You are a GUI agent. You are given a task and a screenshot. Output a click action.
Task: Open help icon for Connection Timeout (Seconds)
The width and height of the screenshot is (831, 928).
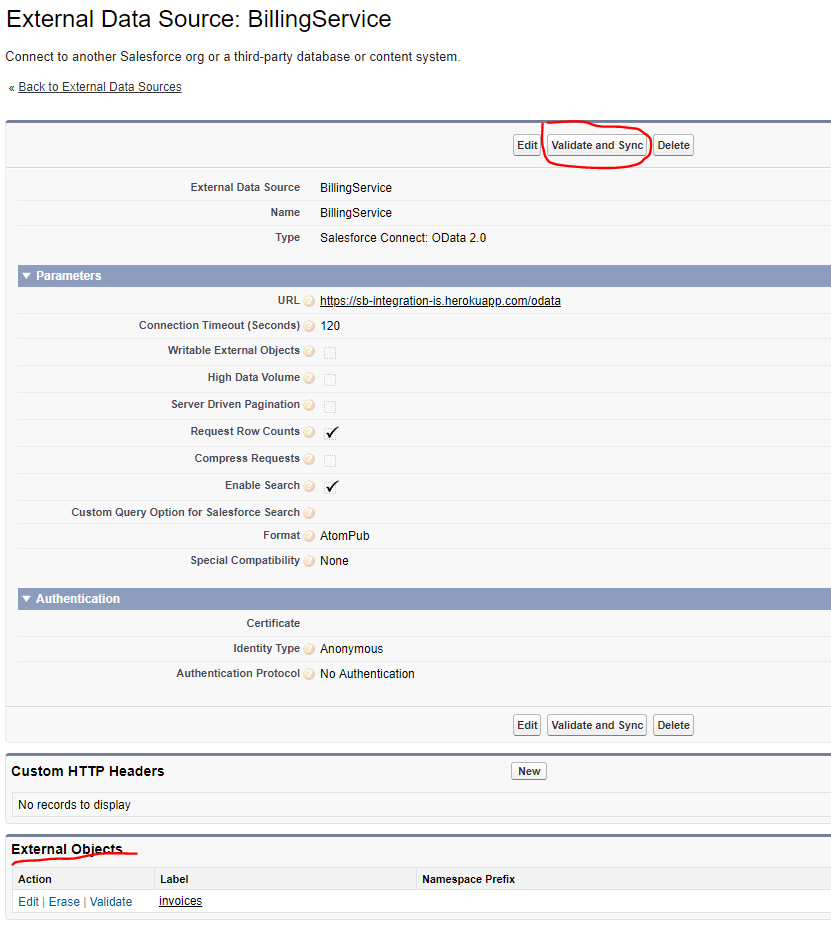[x=309, y=326]
